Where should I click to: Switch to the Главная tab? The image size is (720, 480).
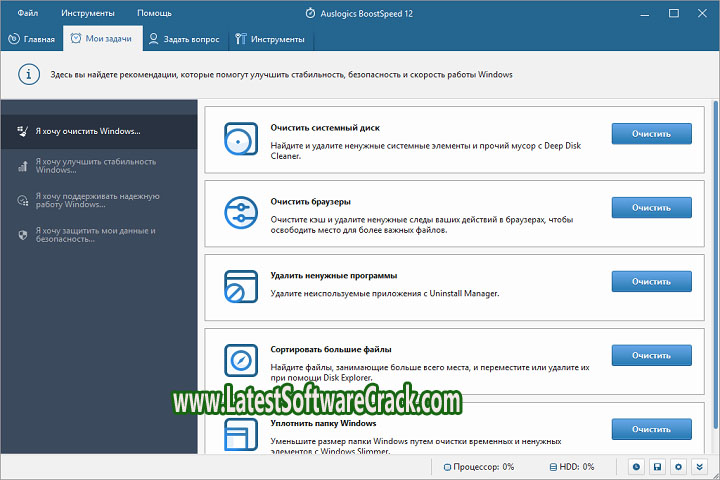(x=32, y=40)
